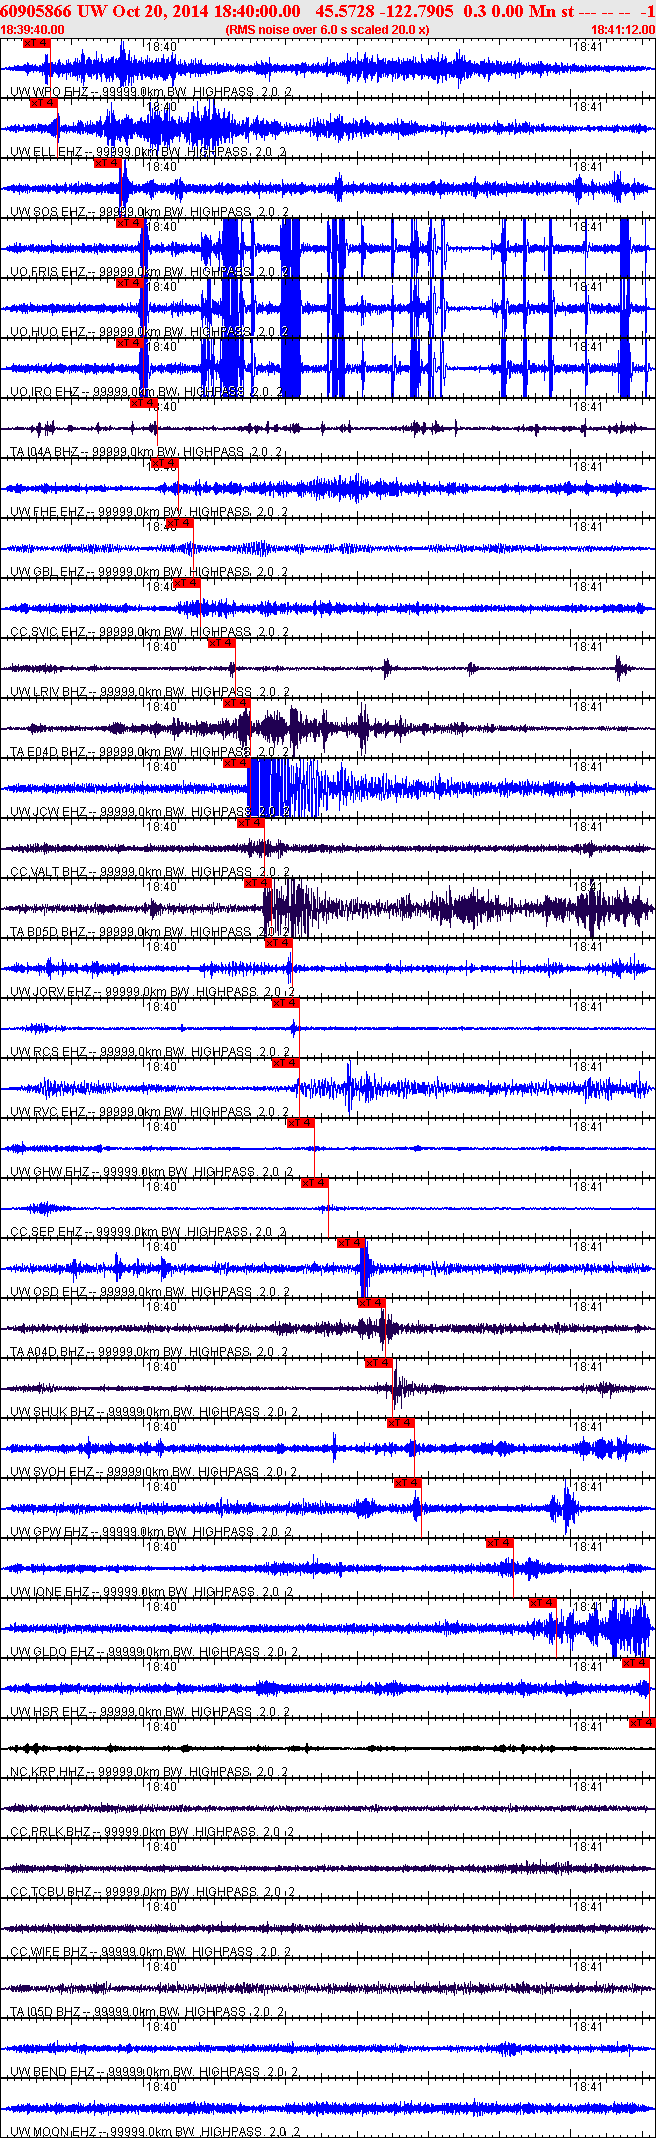Image resolution: width=656 pixels, height=2138 pixels.
Task: Select the 'CC TCBU BHZ' station label
Action: pos(51,1892)
